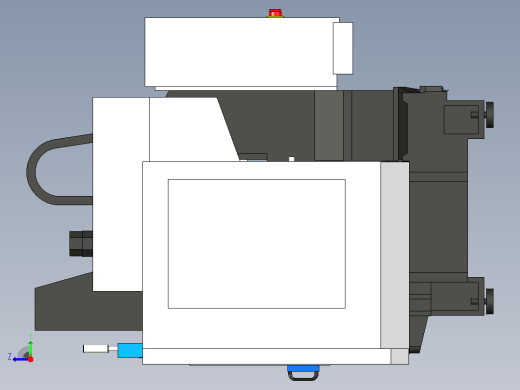Viewport: 520px width, 390px height.
Task: Select the inner rectangular window panel of door
Action: [257, 244]
